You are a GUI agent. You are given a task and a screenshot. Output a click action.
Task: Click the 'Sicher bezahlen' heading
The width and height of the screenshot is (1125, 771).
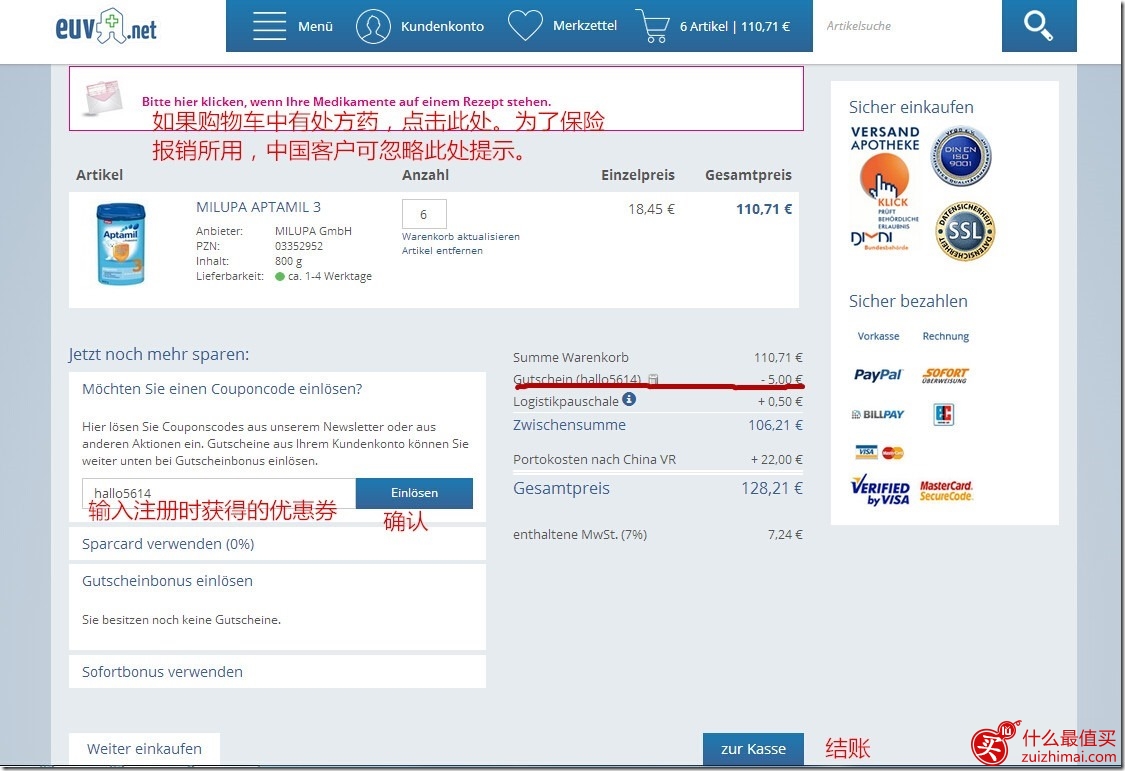tap(908, 301)
